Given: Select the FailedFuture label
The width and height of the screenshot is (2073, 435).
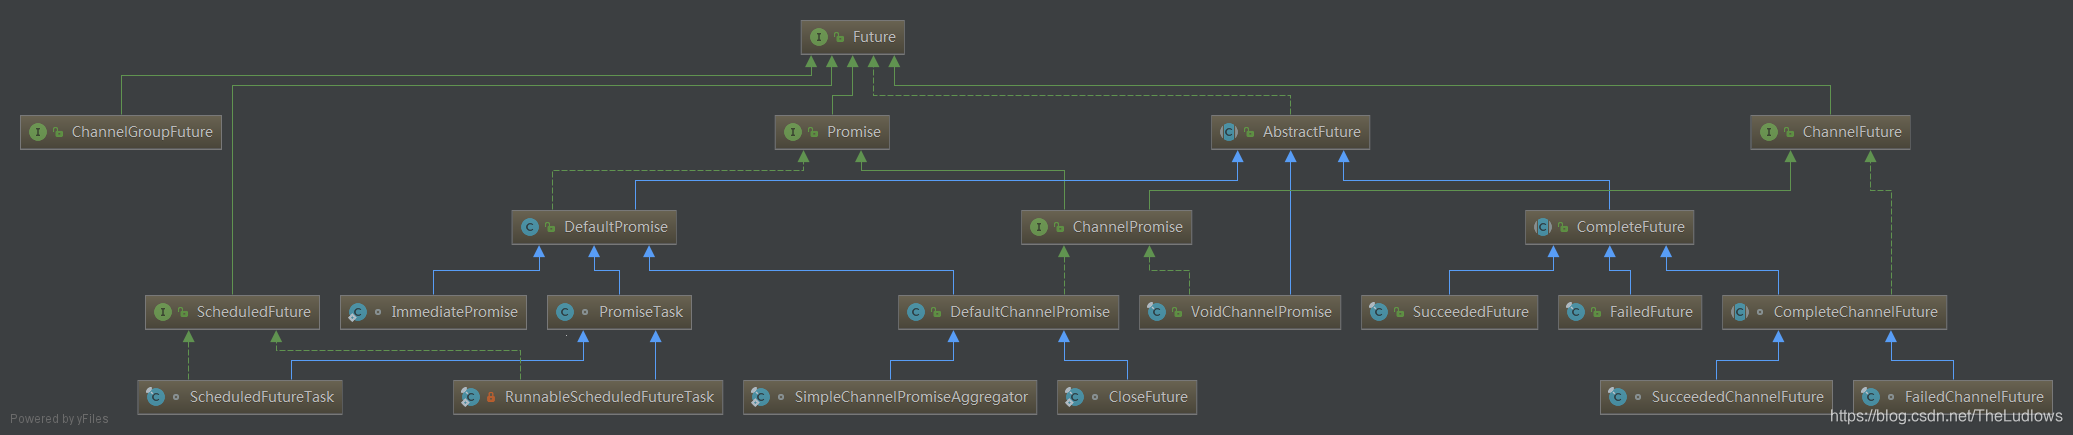Looking at the screenshot, I should pos(1651,312).
